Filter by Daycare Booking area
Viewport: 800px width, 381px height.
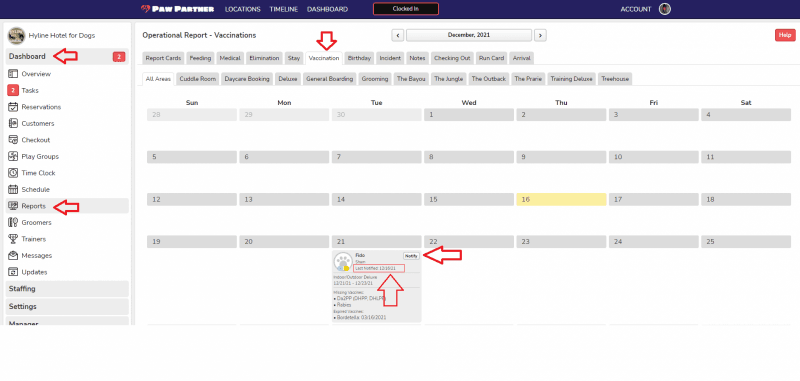click(247, 79)
